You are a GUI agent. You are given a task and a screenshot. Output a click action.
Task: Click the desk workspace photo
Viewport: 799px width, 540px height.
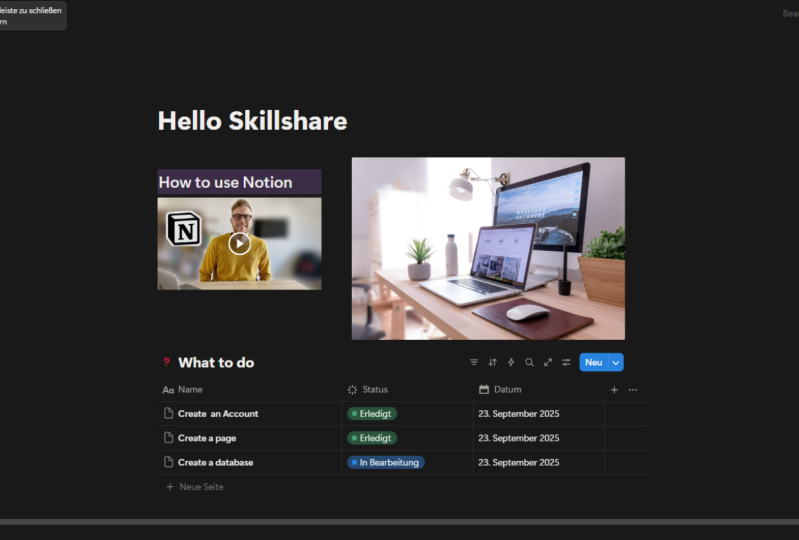click(x=488, y=249)
